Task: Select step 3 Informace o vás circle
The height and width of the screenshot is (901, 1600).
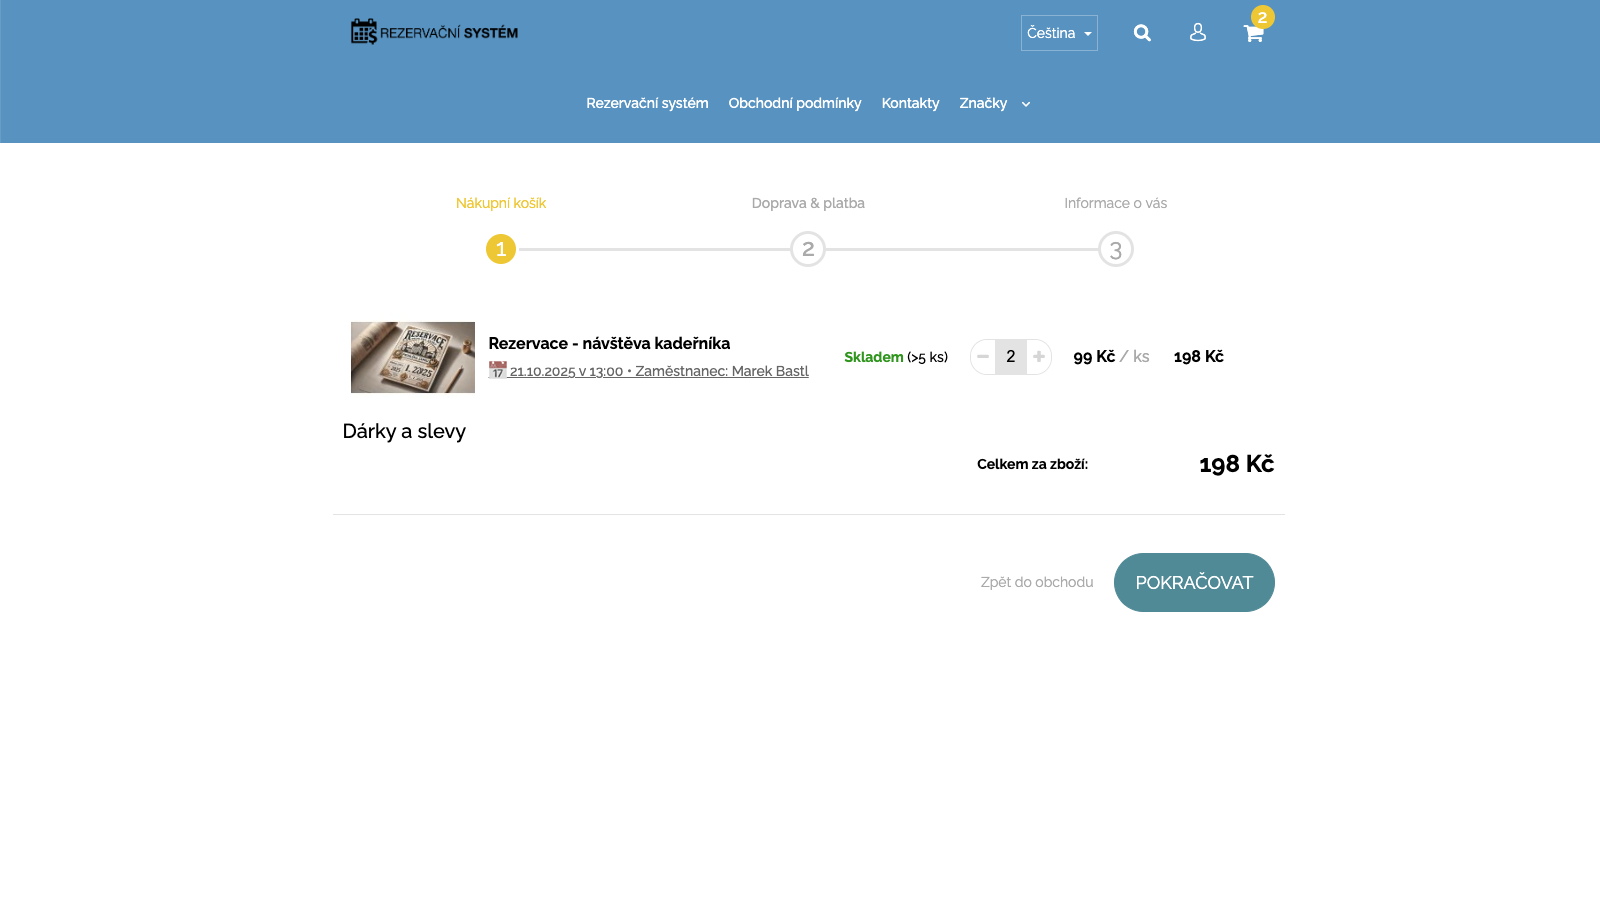Action: pos(1115,249)
